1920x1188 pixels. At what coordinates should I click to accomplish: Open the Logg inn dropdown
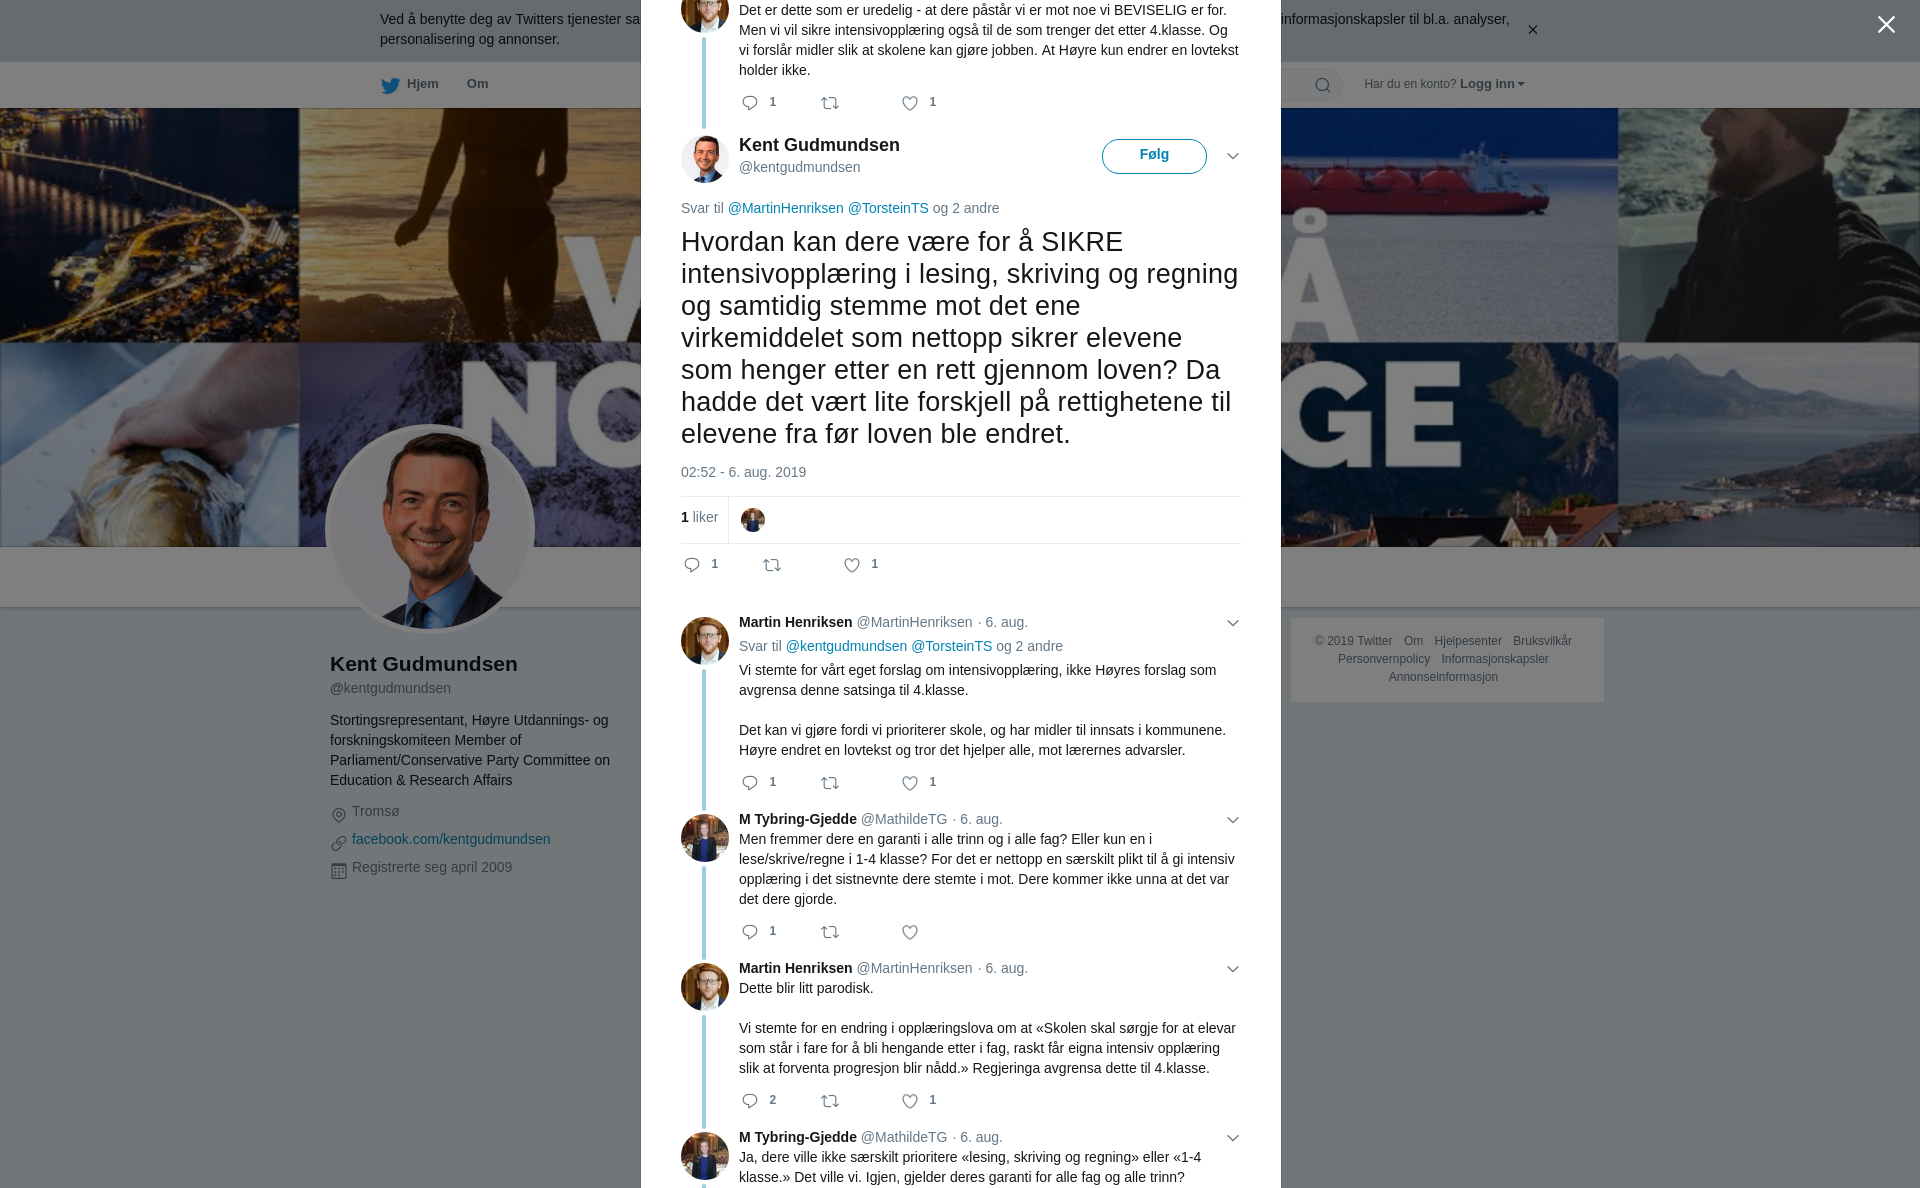pyautogui.click(x=1492, y=84)
